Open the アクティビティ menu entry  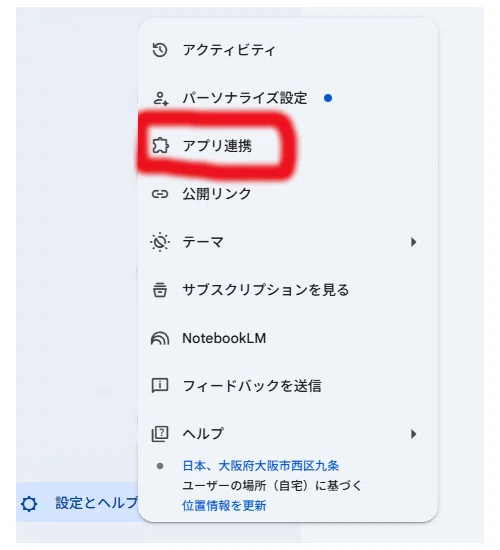pyautogui.click(x=288, y=50)
